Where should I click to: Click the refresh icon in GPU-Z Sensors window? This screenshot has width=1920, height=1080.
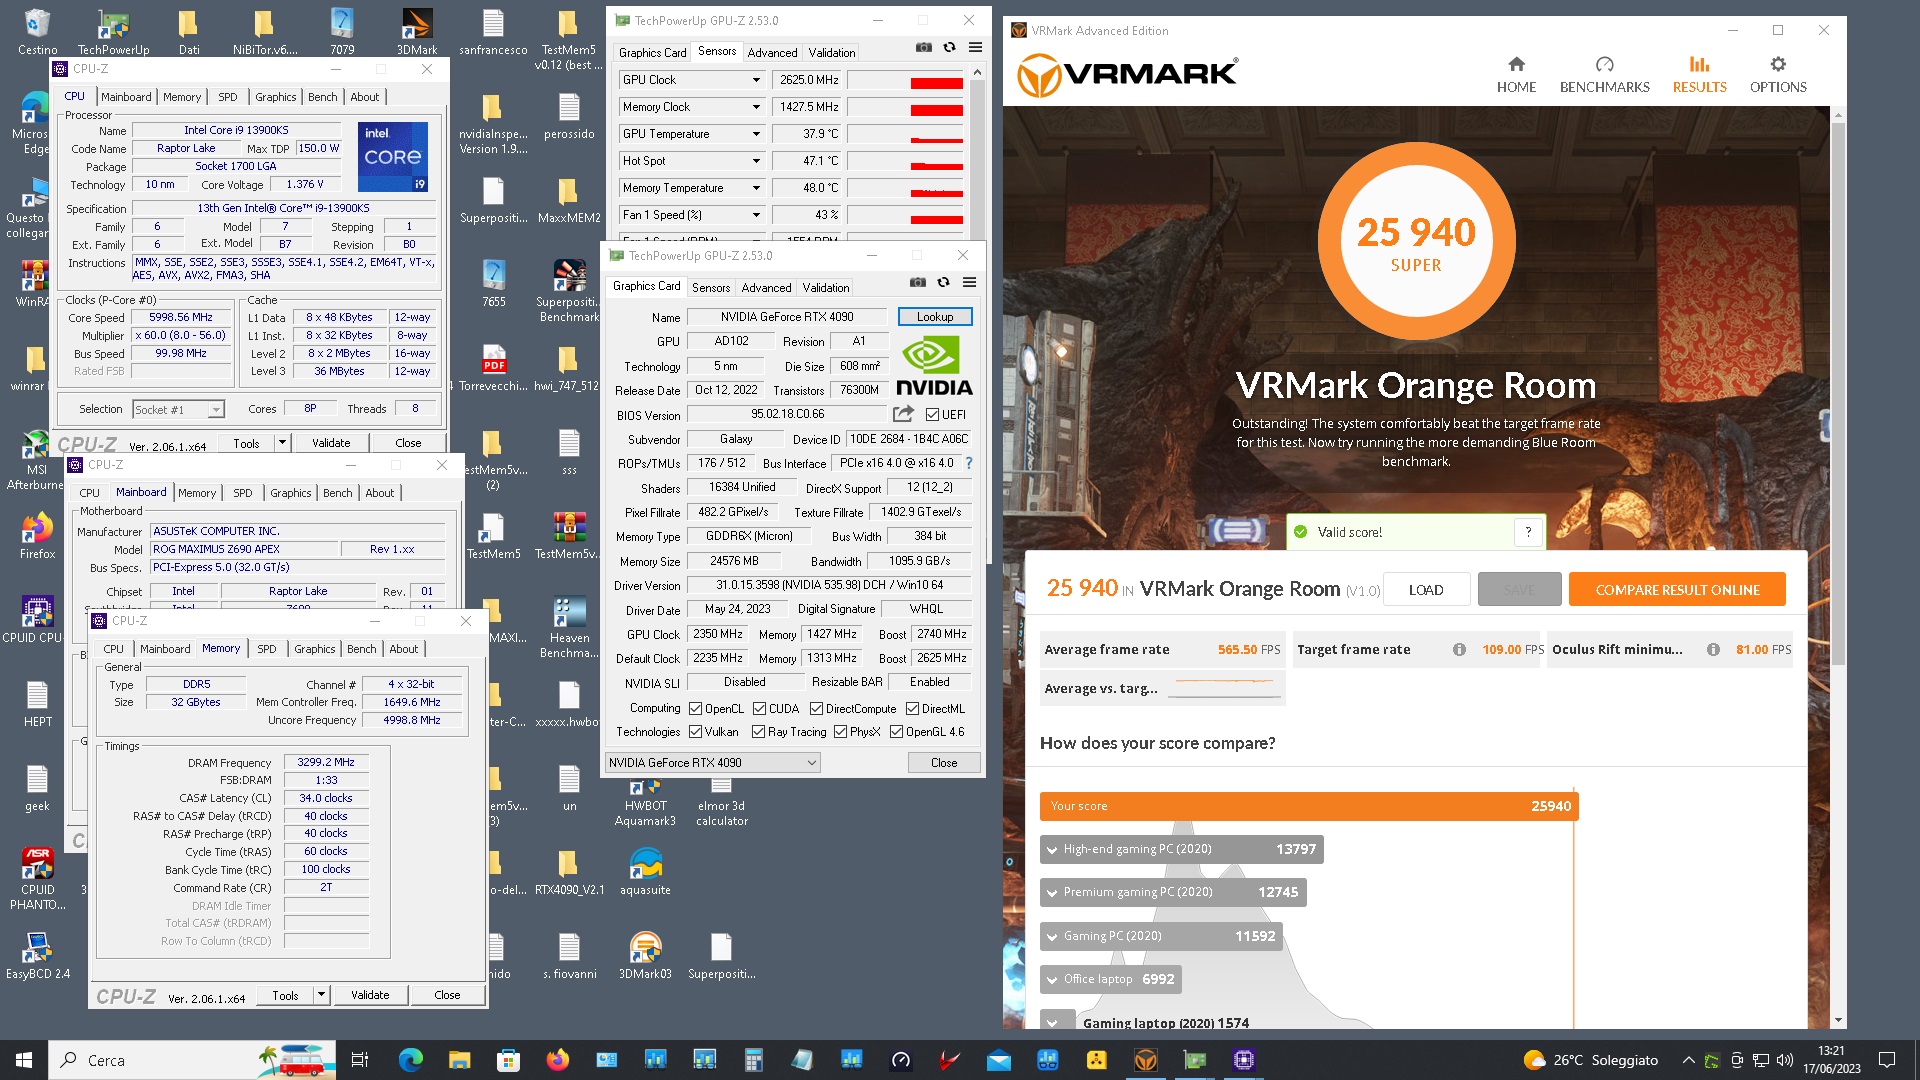point(949,48)
